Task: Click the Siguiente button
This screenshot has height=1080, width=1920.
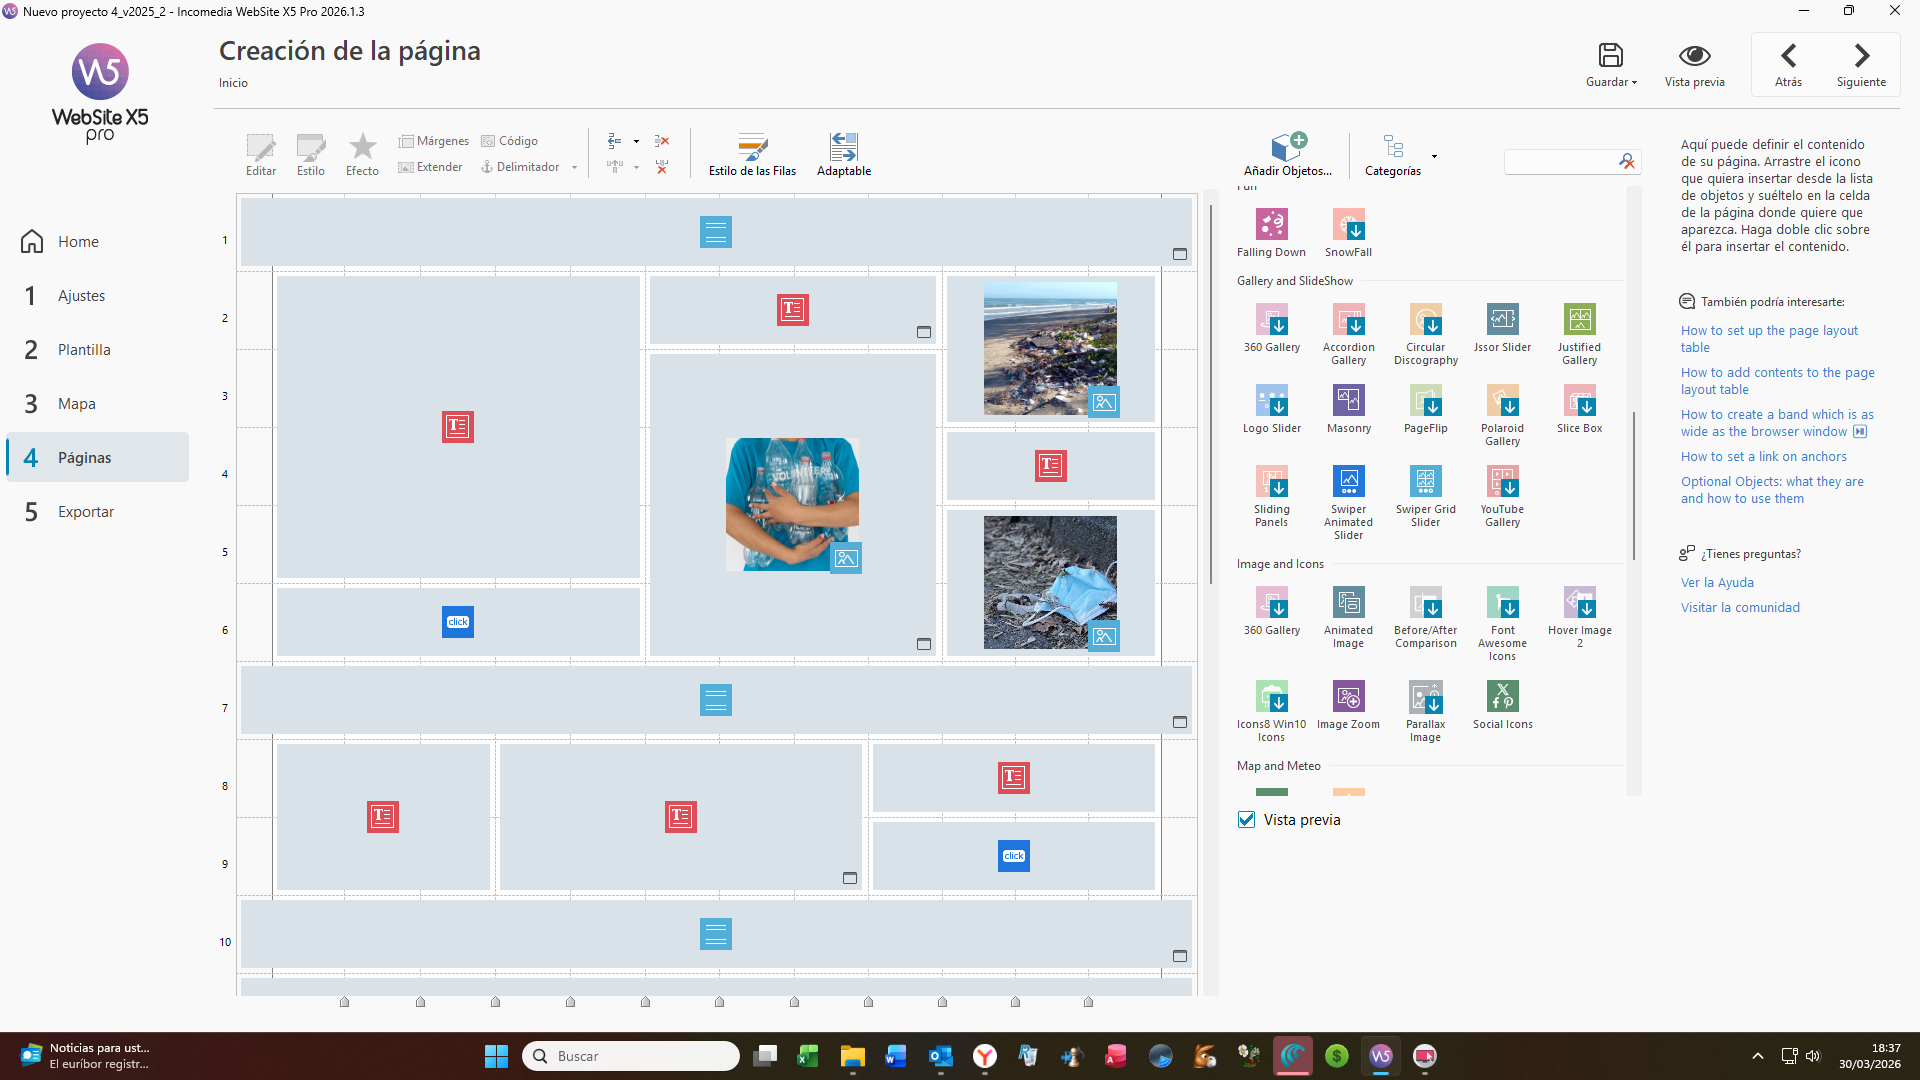Action: click(1860, 65)
